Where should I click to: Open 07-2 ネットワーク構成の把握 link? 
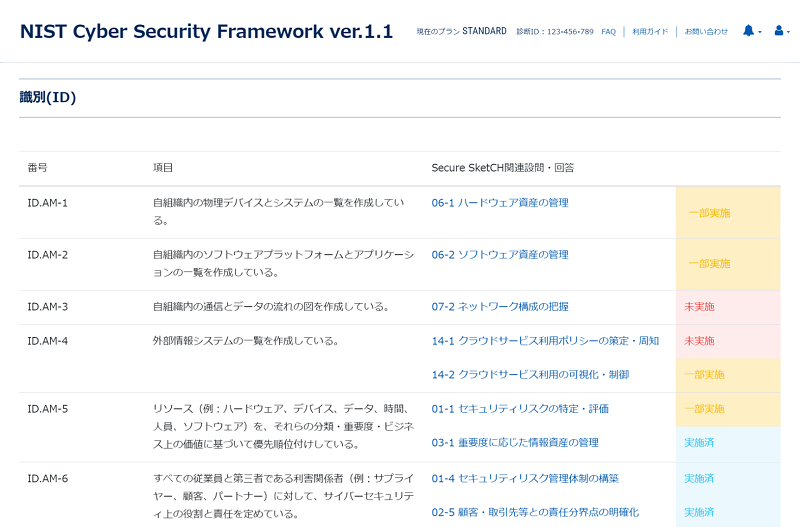500,307
